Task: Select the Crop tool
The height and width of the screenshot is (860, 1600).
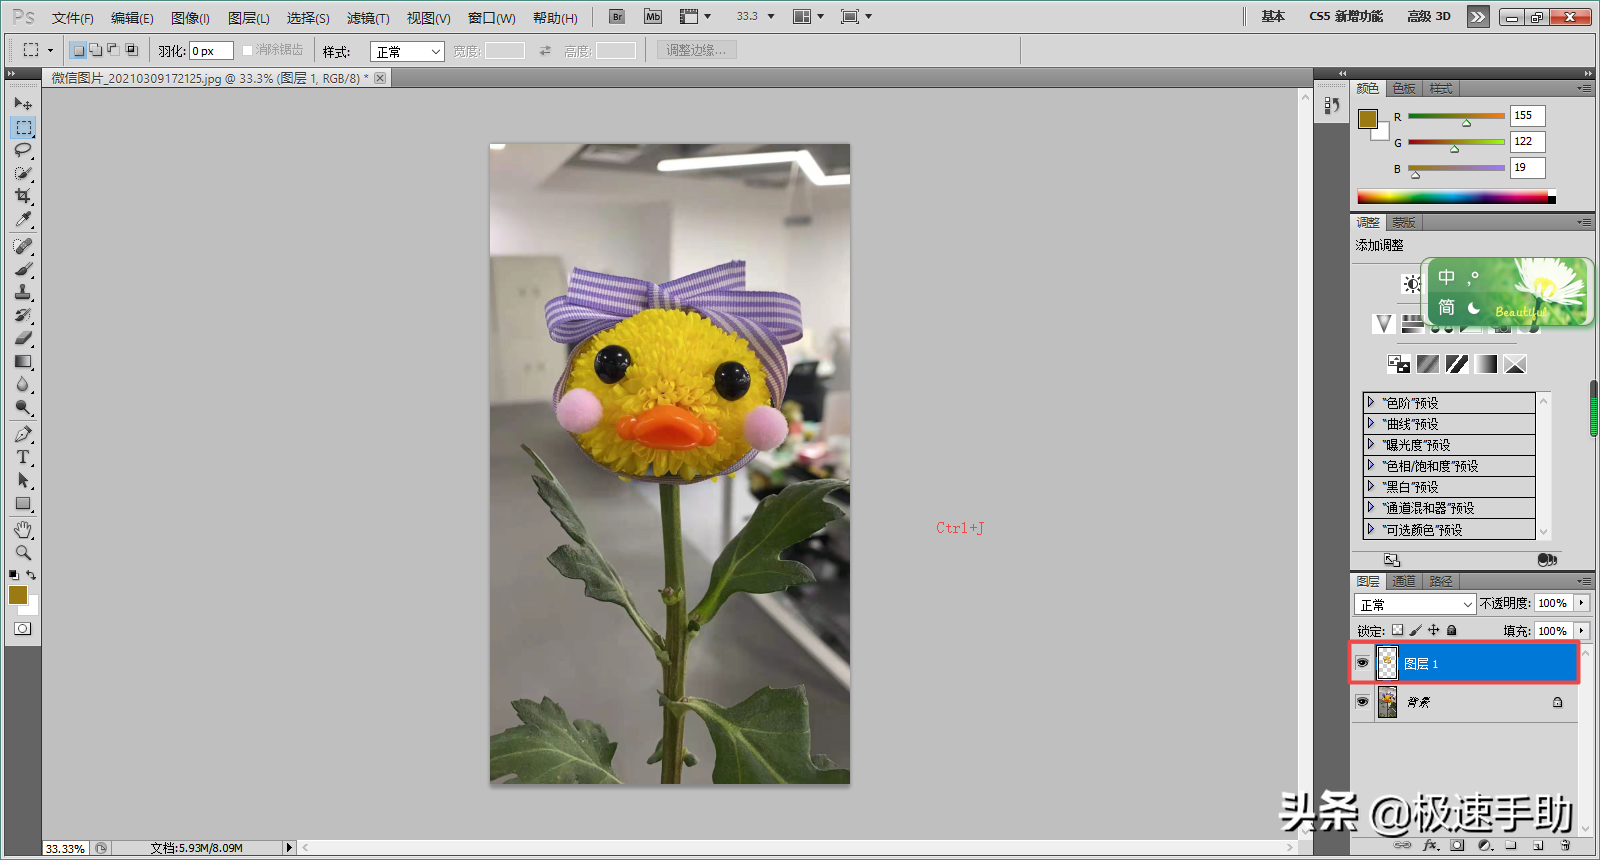Action: (23, 196)
